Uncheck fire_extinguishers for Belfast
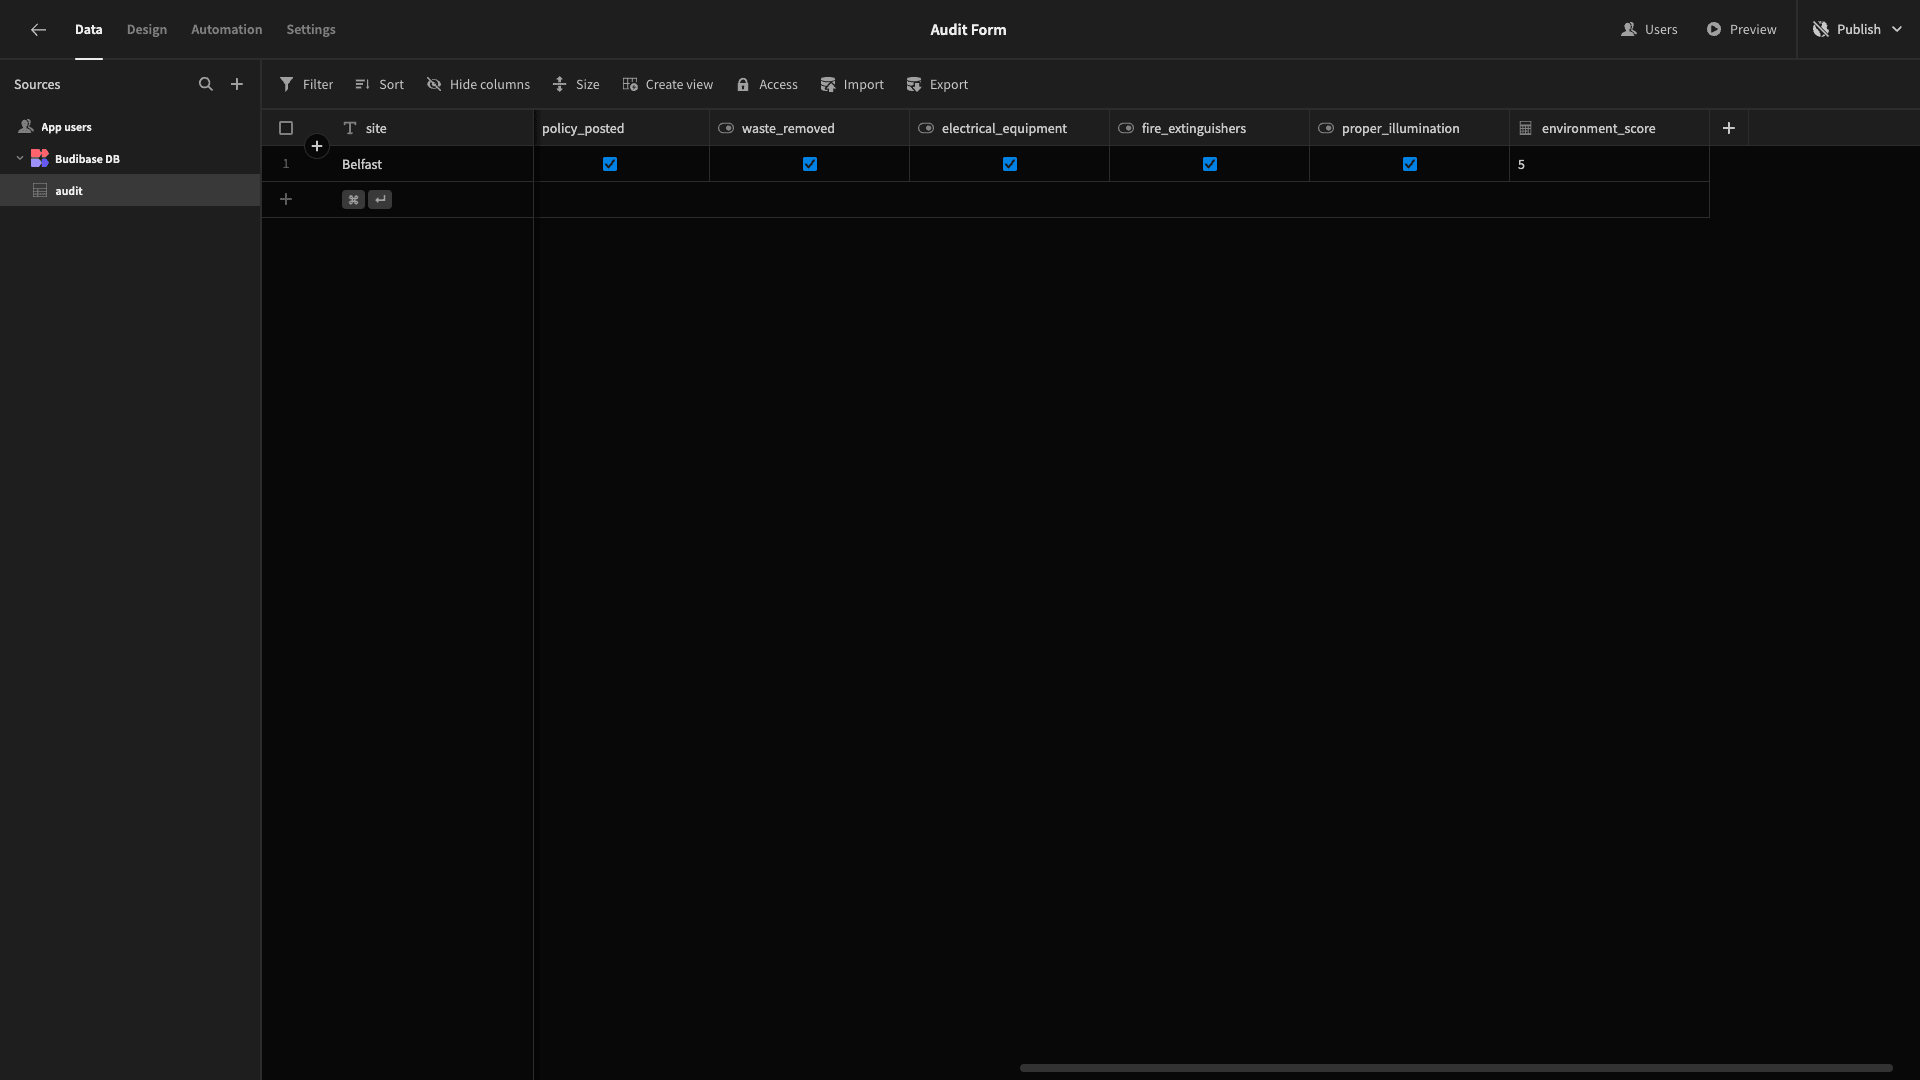 click(1210, 164)
